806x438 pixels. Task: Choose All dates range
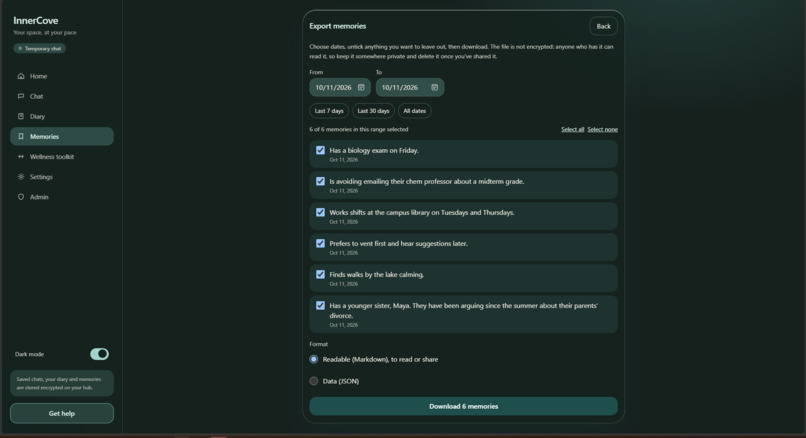pyautogui.click(x=414, y=111)
